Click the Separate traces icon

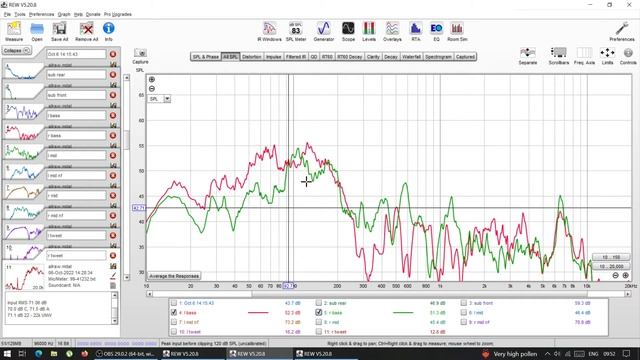click(527, 56)
